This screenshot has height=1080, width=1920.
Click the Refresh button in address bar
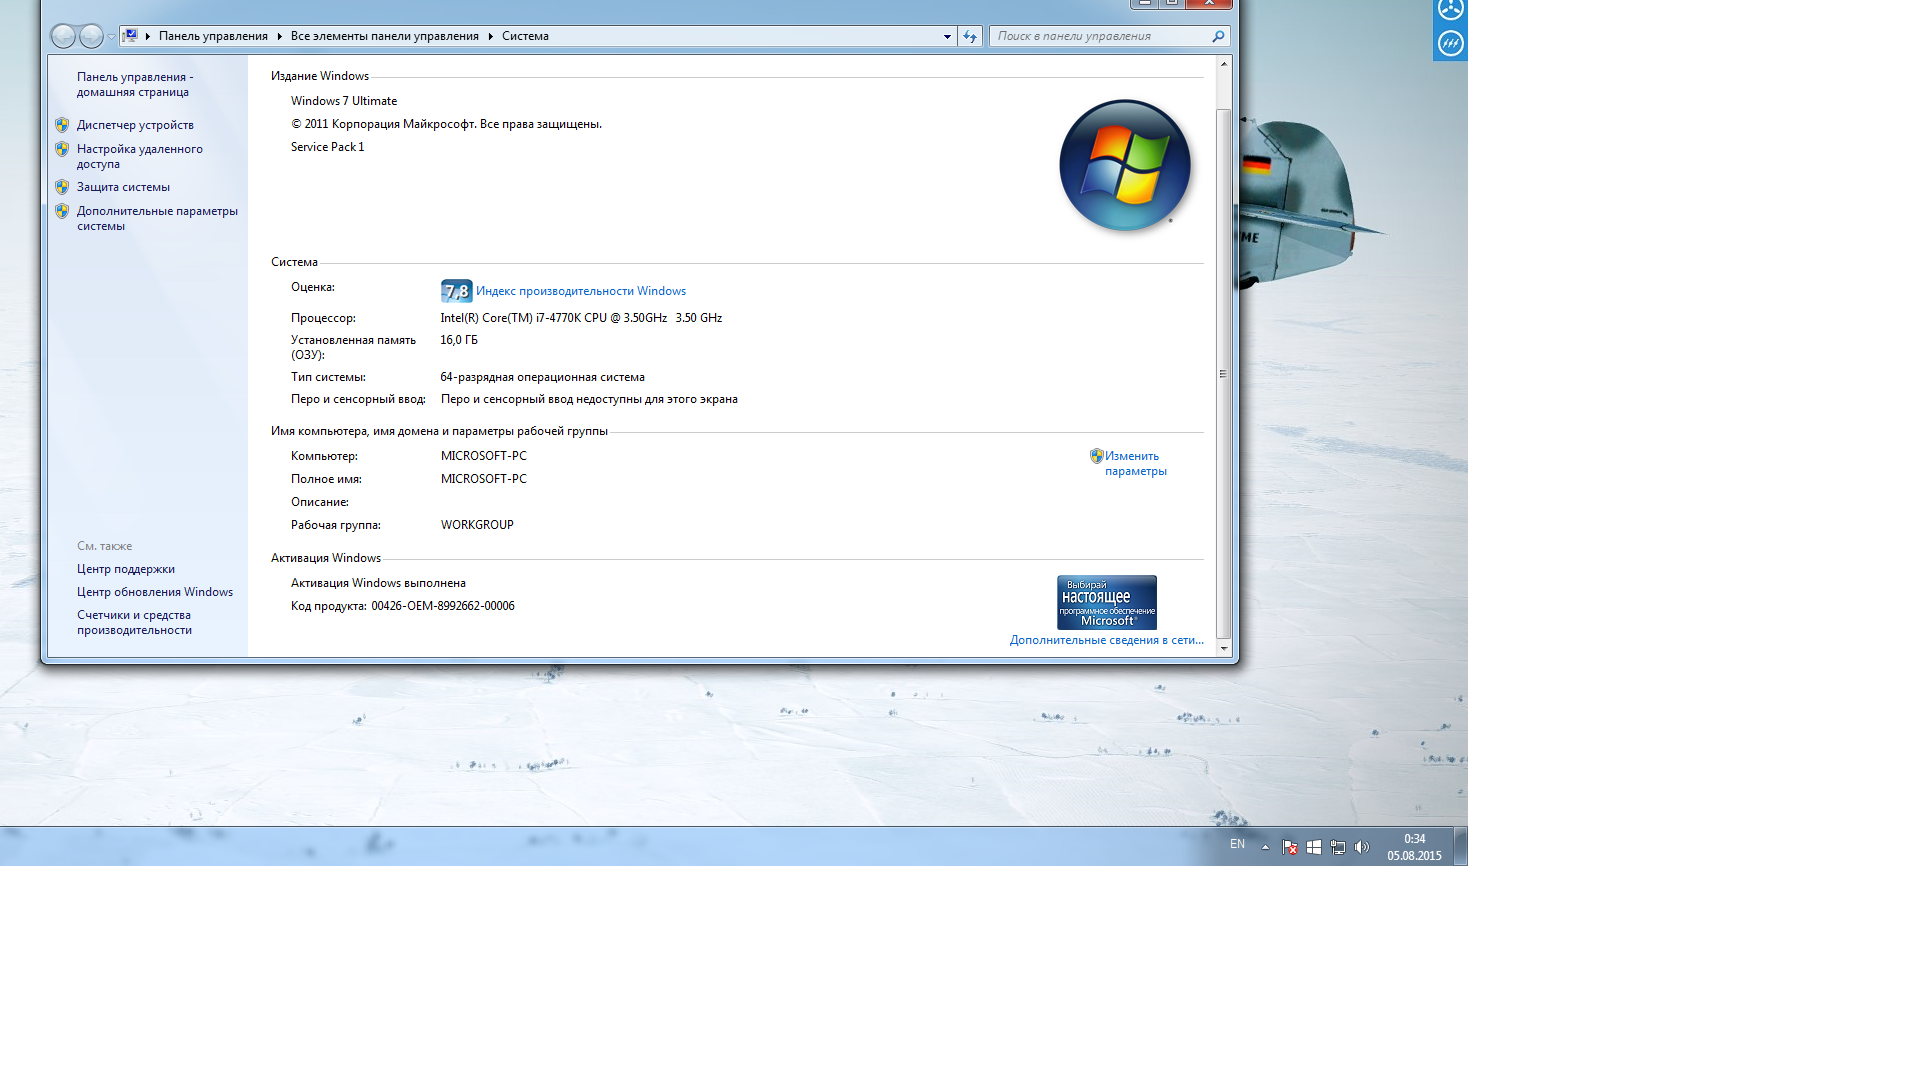tap(970, 36)
